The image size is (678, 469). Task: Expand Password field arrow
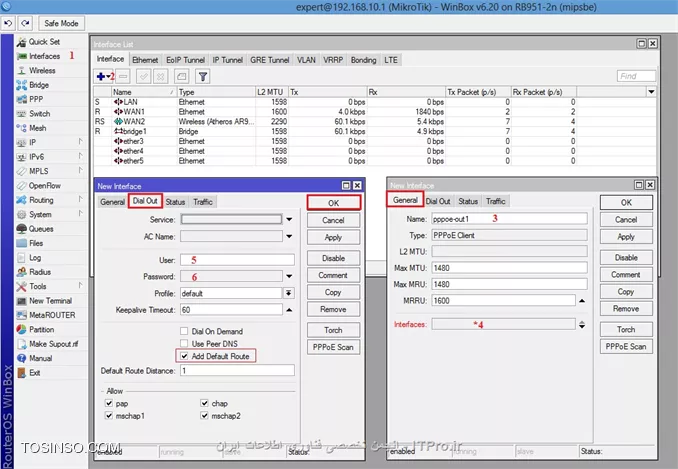click(x=289, y=276)
